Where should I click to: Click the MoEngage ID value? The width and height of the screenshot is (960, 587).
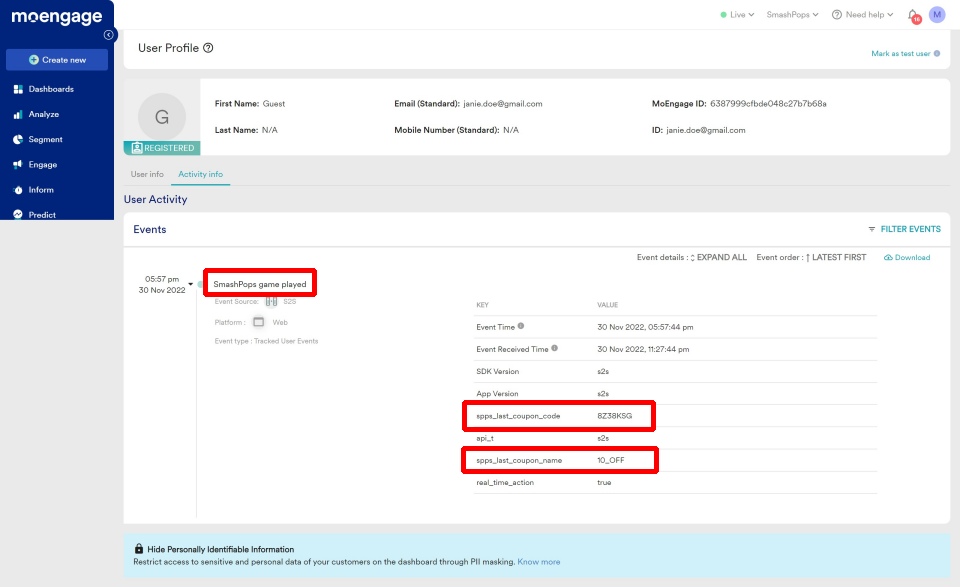(768, 104)
